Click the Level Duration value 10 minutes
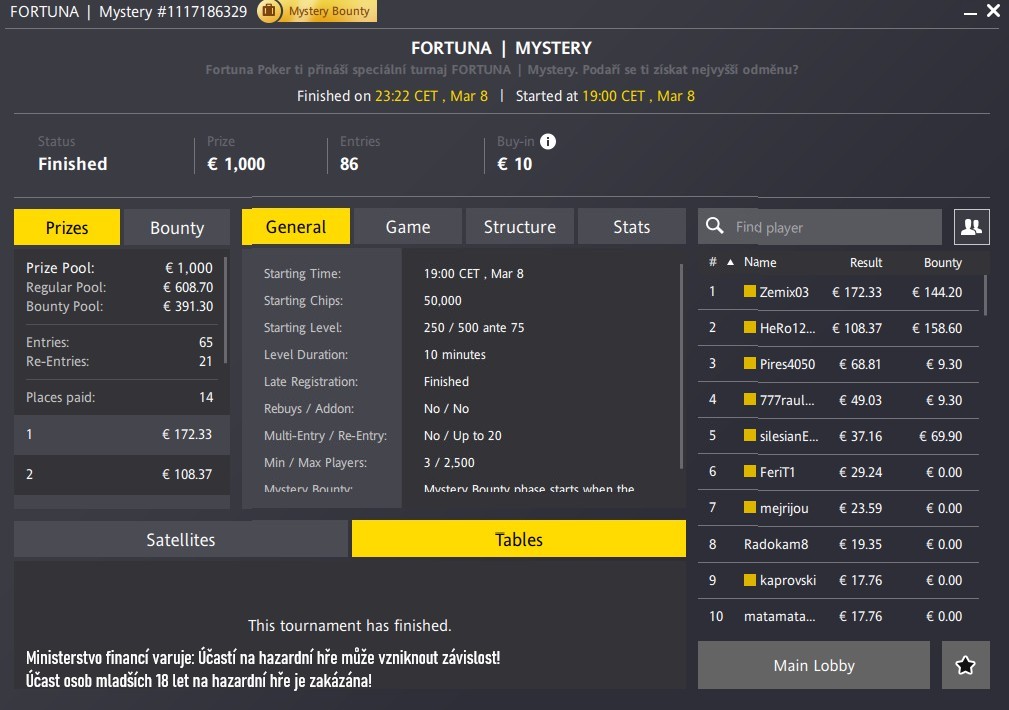 coord(455,354)
